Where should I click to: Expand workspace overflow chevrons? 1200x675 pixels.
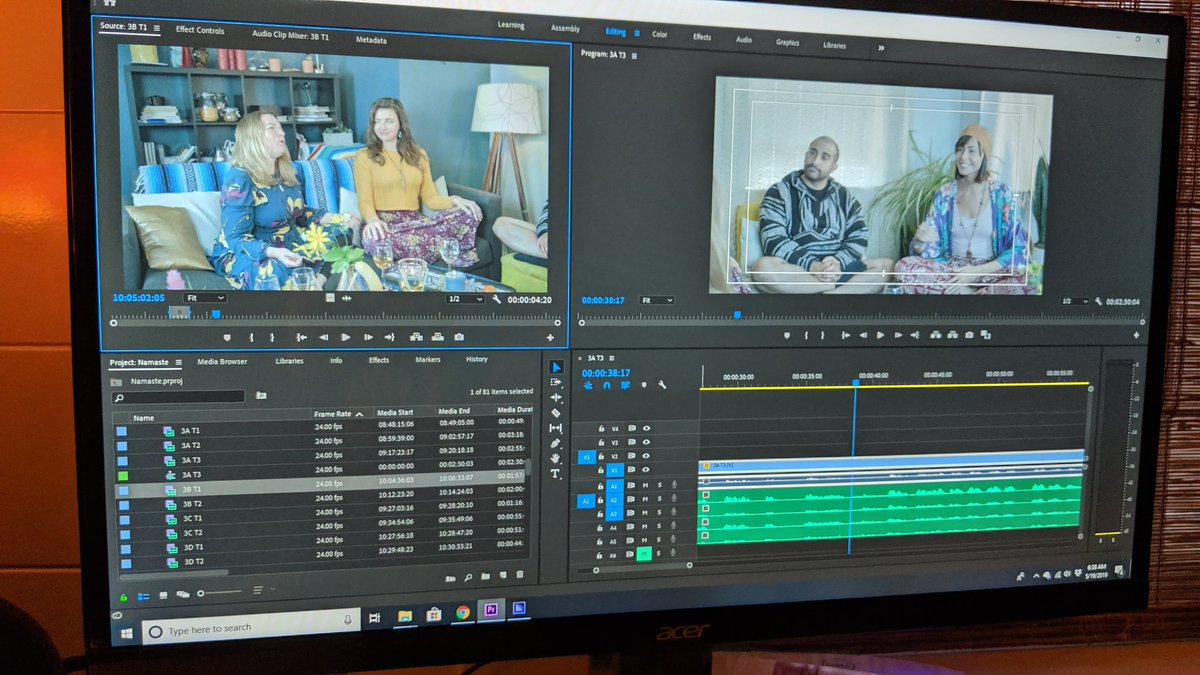pos(881,47)
